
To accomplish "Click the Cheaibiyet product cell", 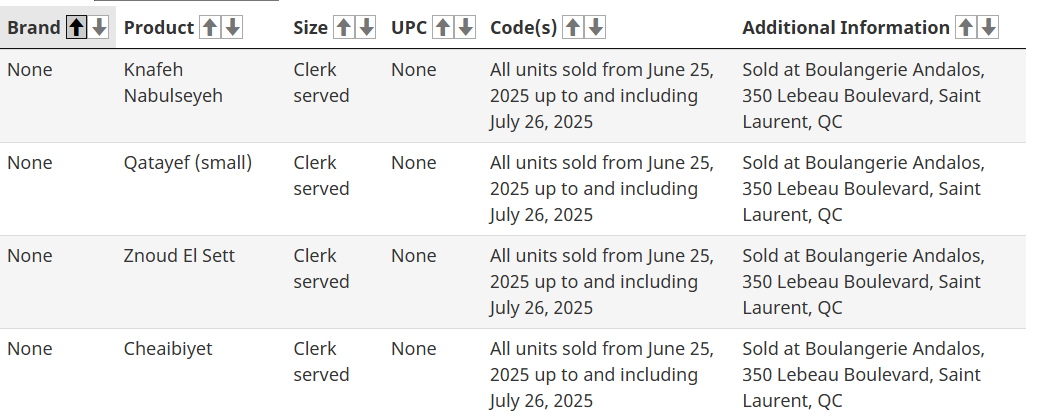I will (x=168, y=349).
